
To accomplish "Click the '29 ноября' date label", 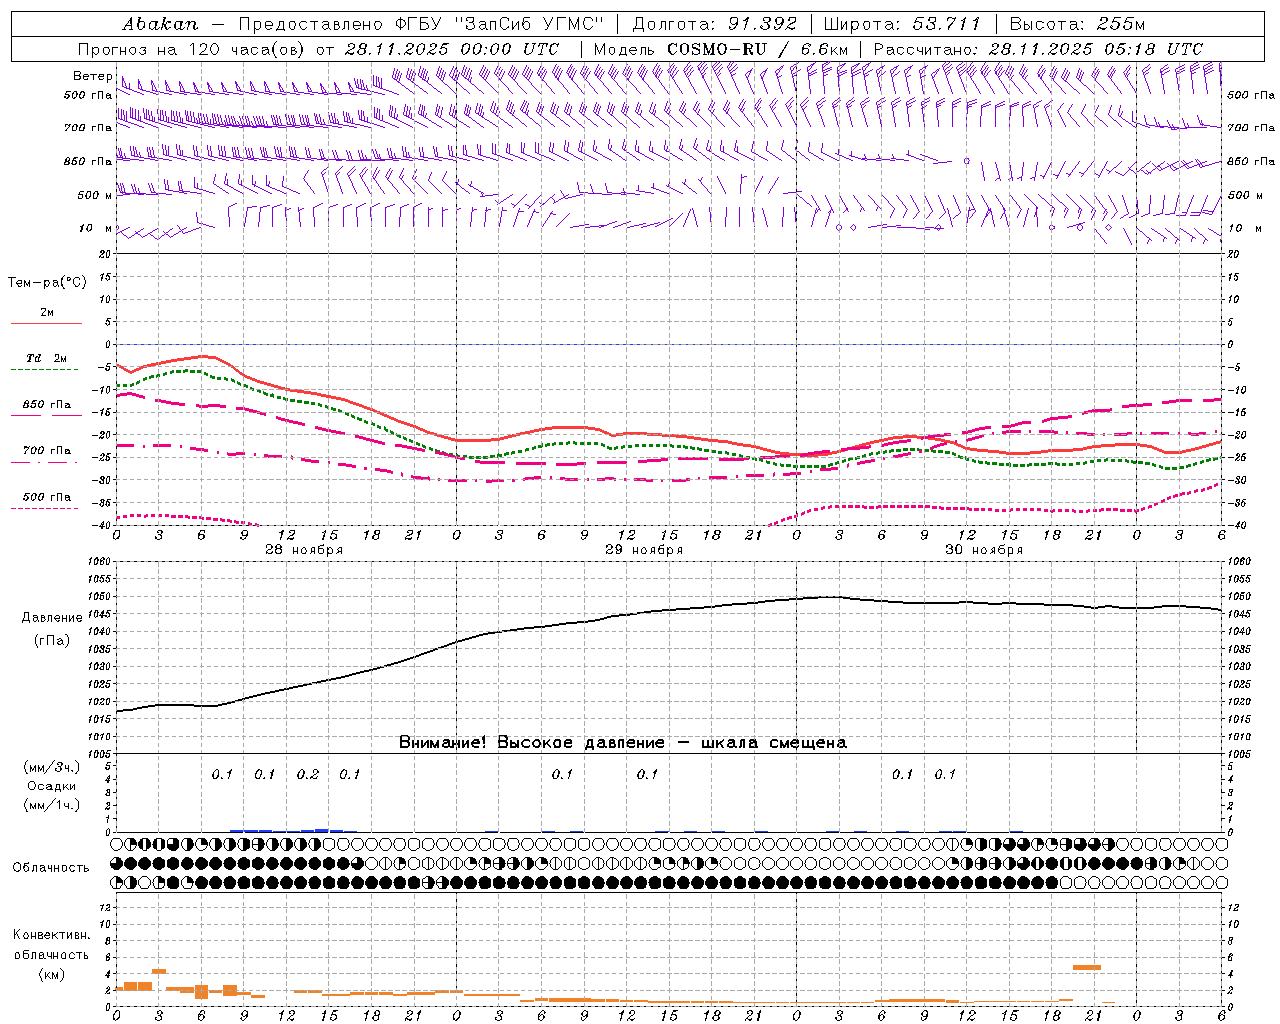I will pos(644,550).
